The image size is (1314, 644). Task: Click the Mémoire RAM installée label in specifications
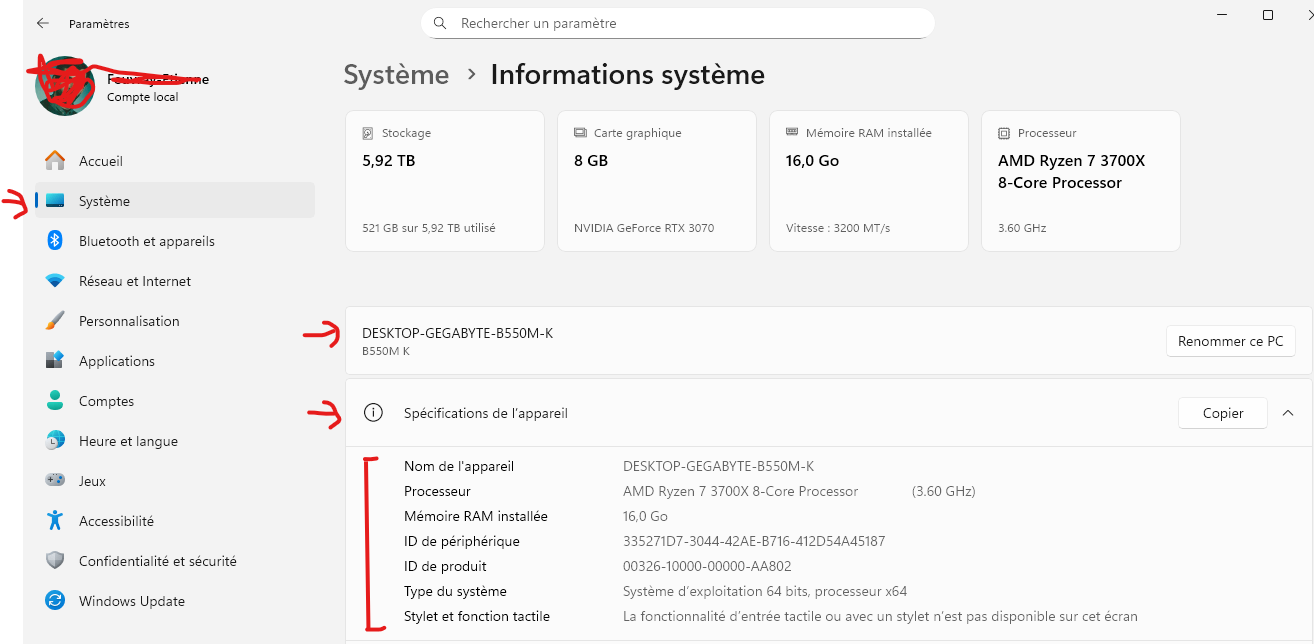click(476, 516)
